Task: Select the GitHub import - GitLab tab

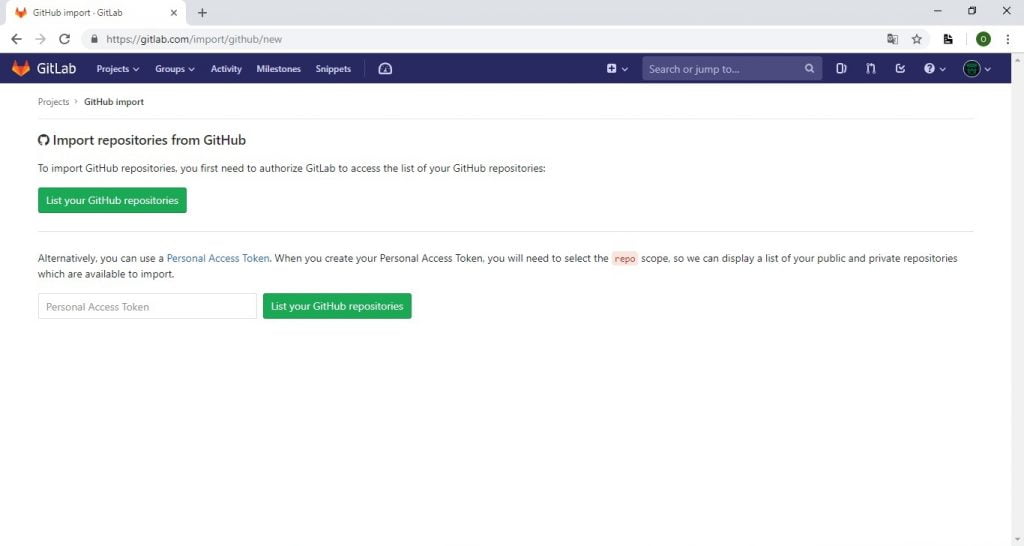Action: click(95, 12)
